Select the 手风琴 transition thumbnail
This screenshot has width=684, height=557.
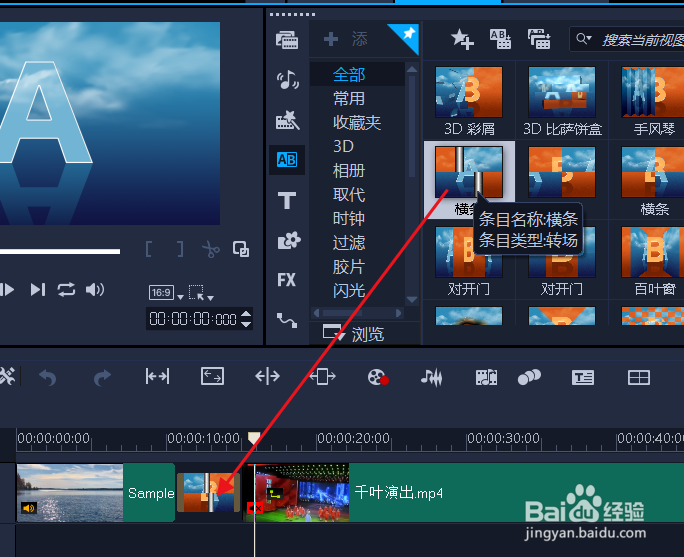[x=653, y=92]
